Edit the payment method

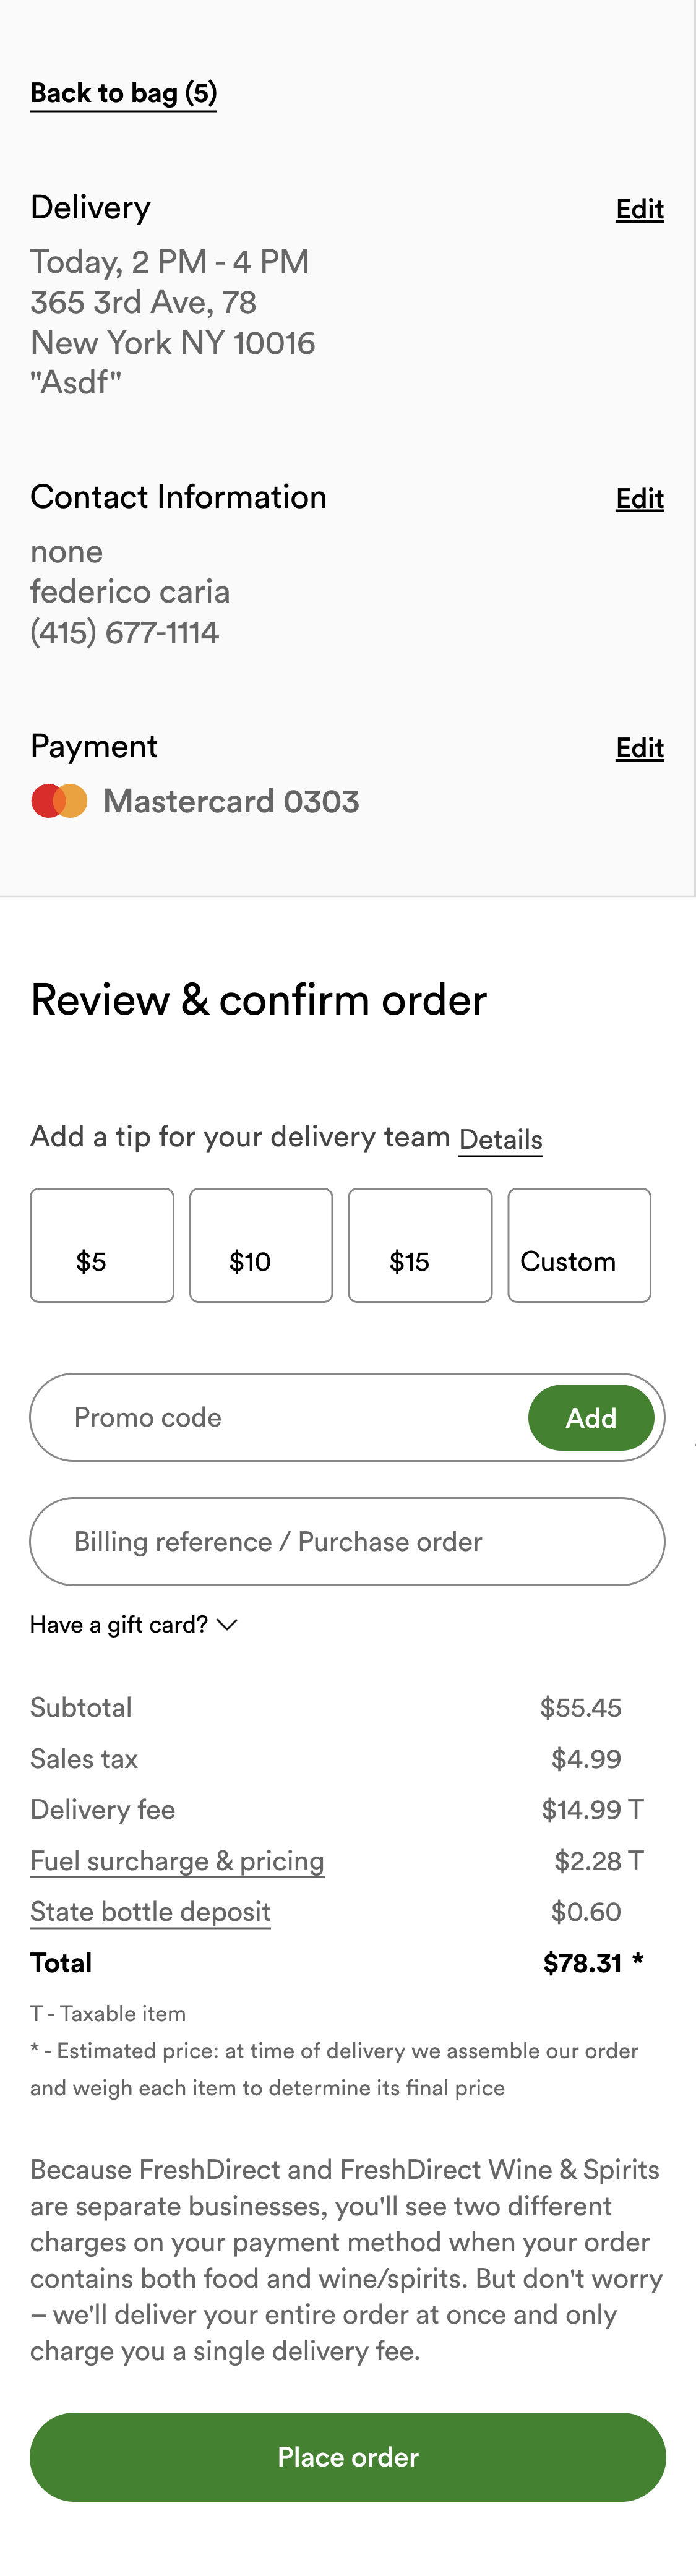(639, 747)
